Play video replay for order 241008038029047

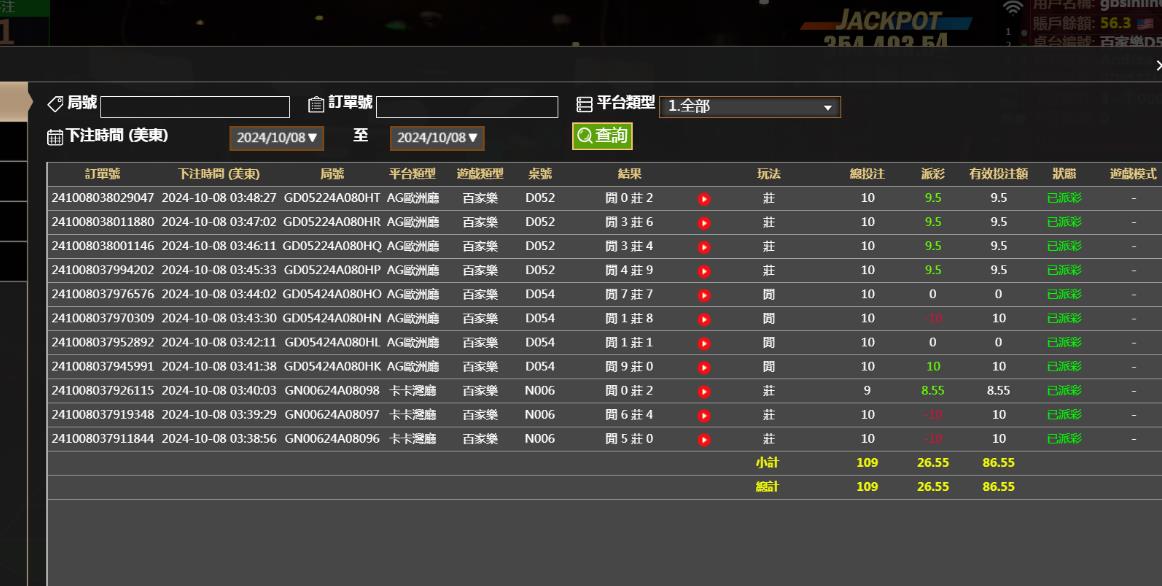click(704, 199)
